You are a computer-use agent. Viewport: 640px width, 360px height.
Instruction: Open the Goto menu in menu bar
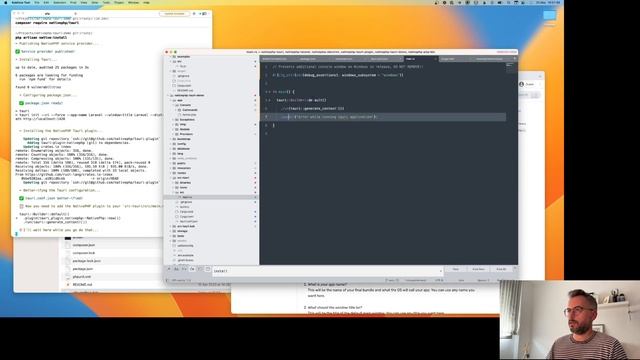tap(95, 2)
